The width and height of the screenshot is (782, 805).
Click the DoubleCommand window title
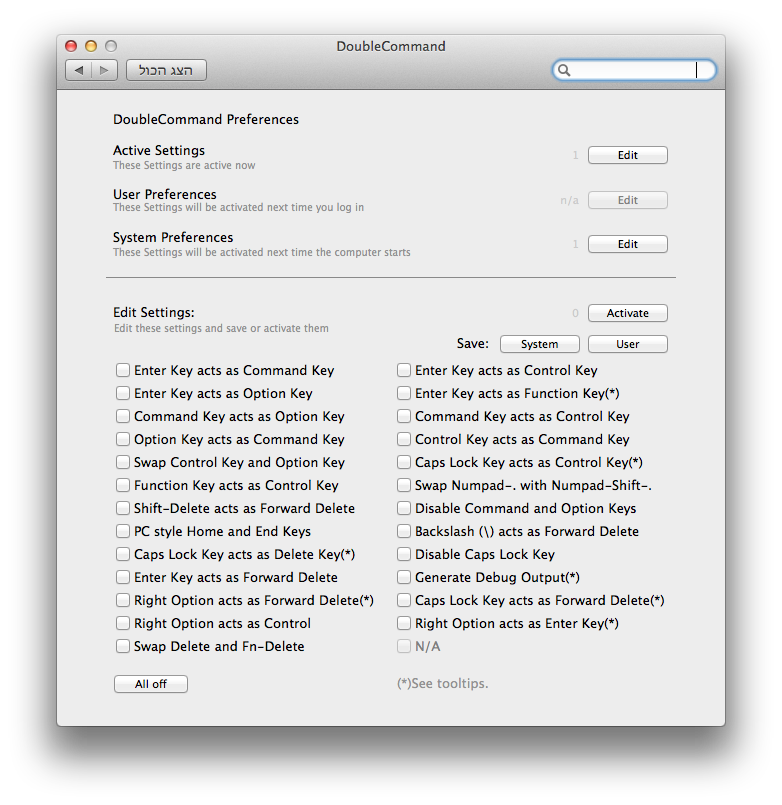point(391,47)
